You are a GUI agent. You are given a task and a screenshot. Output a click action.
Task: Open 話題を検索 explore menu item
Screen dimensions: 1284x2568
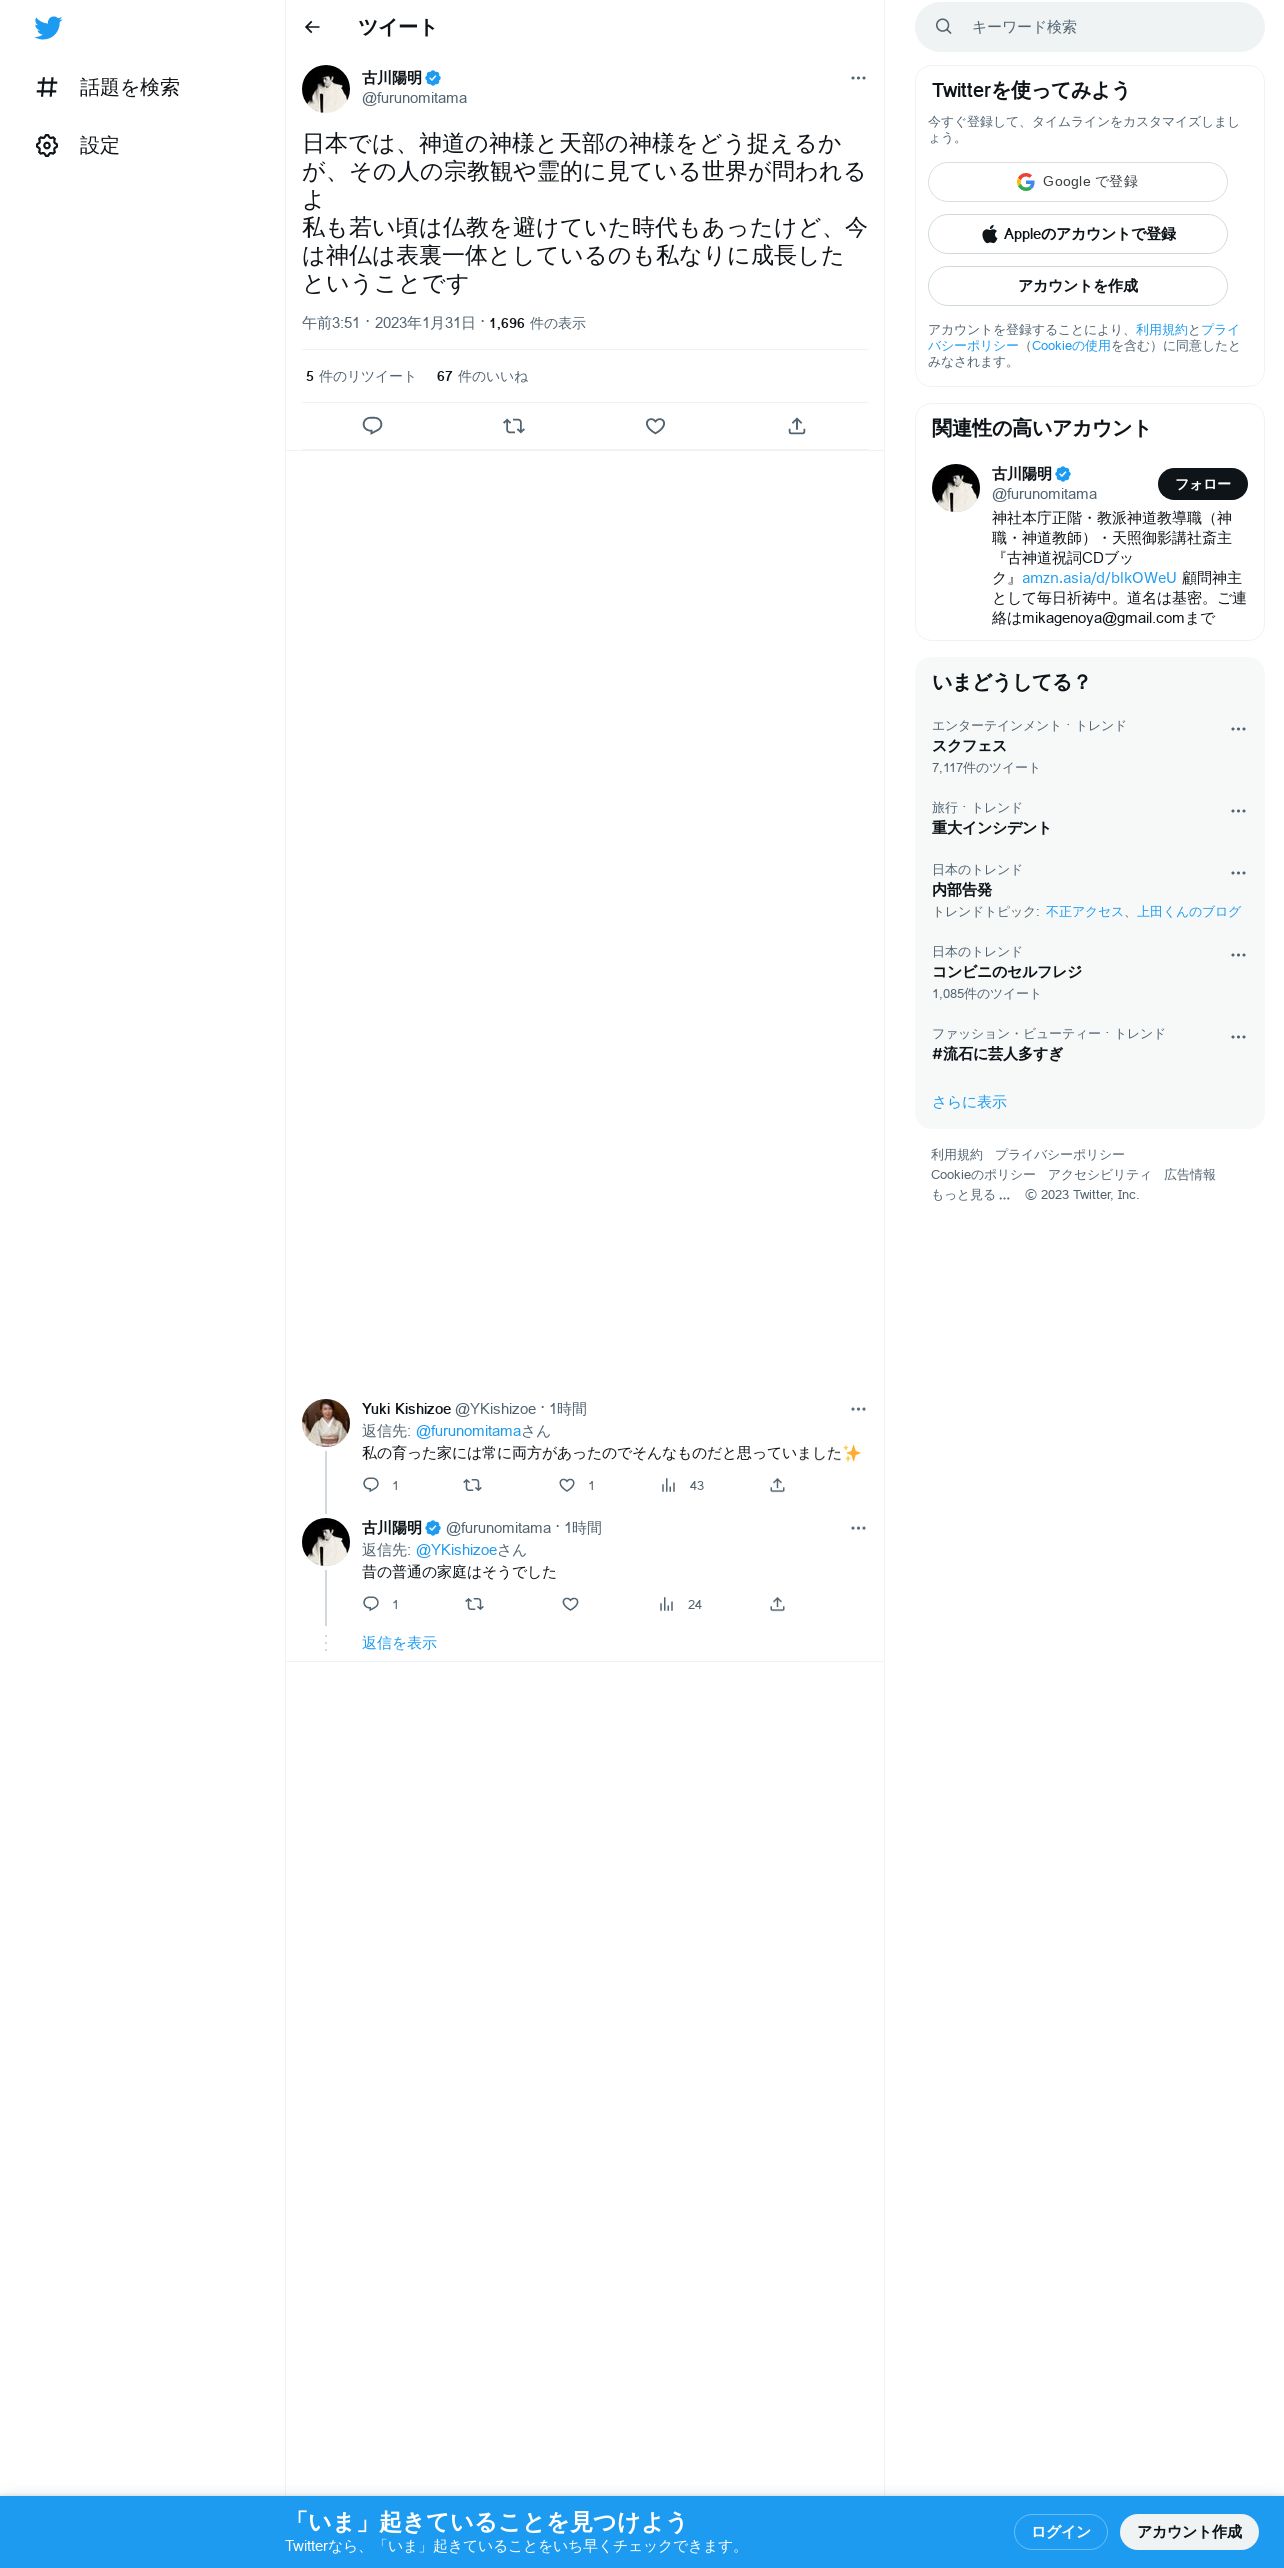tap(108, 88)
